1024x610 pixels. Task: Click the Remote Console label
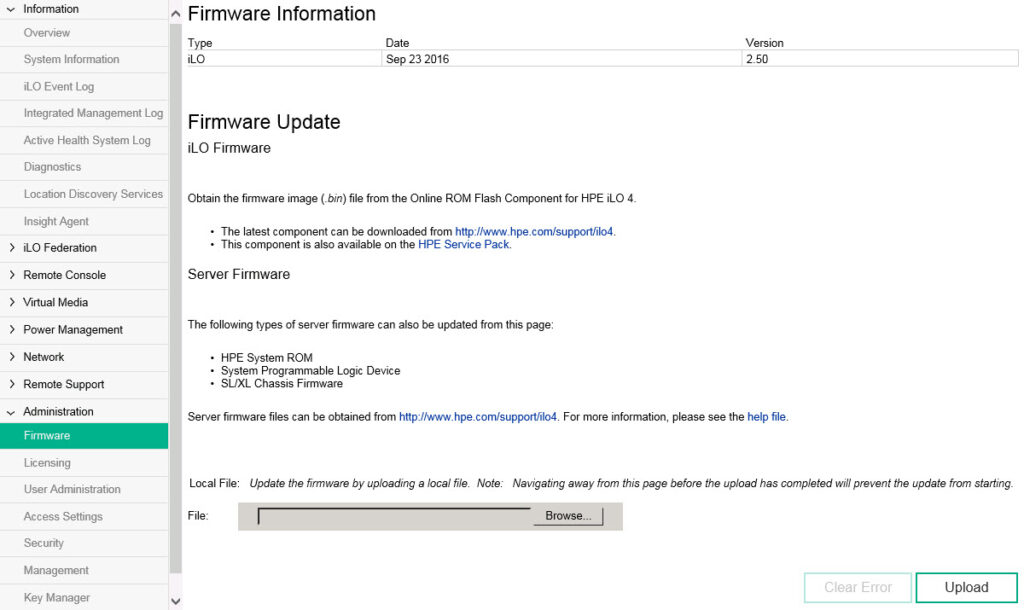pos(64,275)
